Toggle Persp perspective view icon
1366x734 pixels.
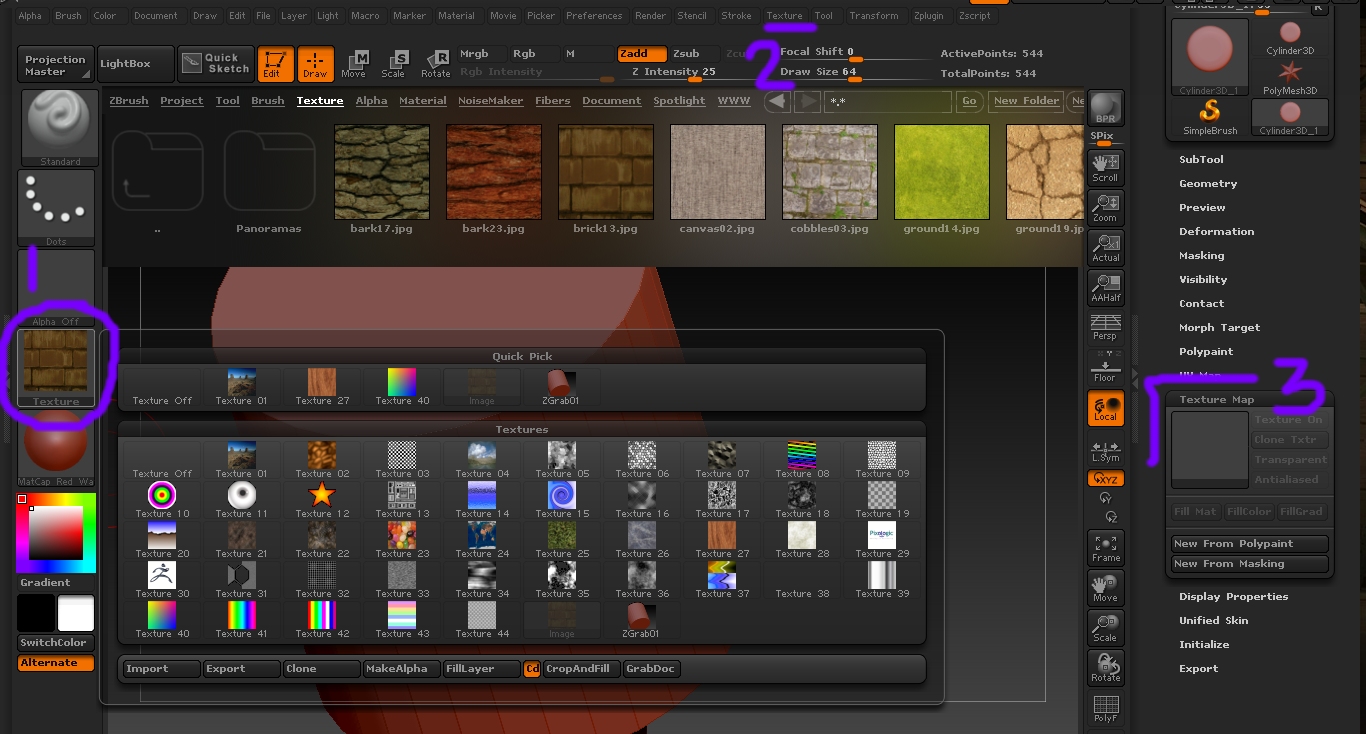(x=1105, y=327)
